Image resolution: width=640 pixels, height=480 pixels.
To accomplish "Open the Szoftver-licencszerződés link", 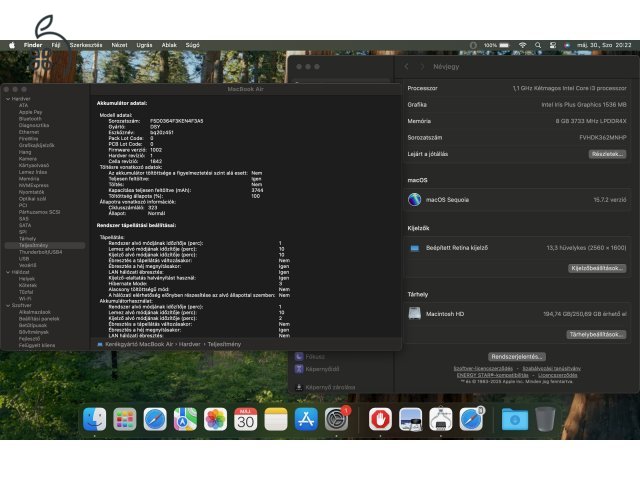I will [x=483, y=369].
